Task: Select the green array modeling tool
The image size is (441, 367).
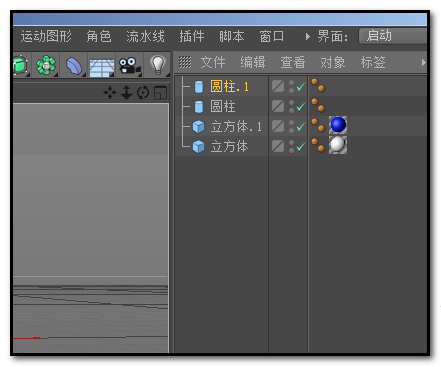Action: 46,65
